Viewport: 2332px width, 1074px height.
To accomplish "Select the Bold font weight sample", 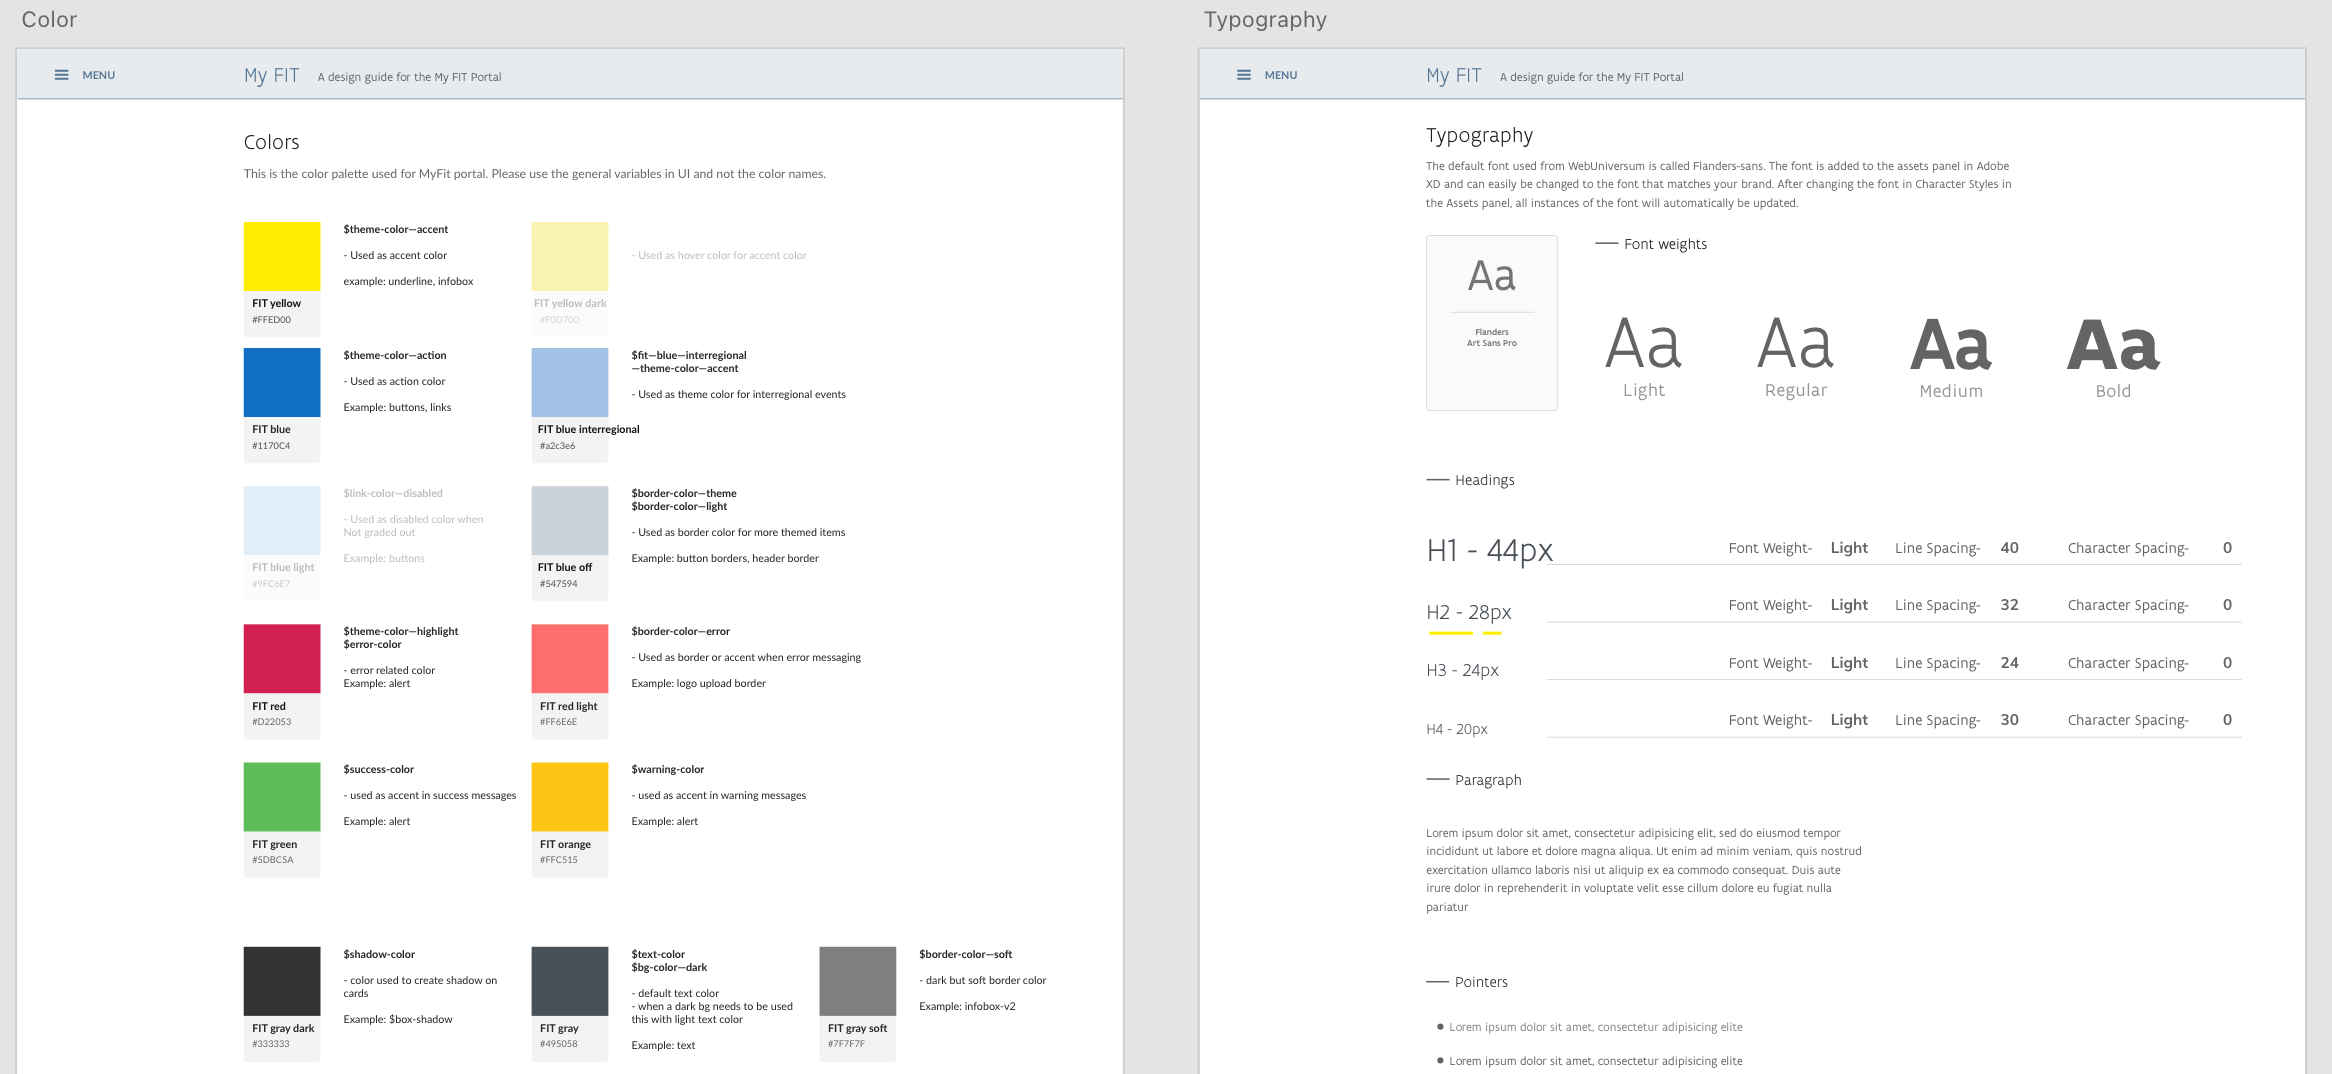I will [x=2113, y=357].
